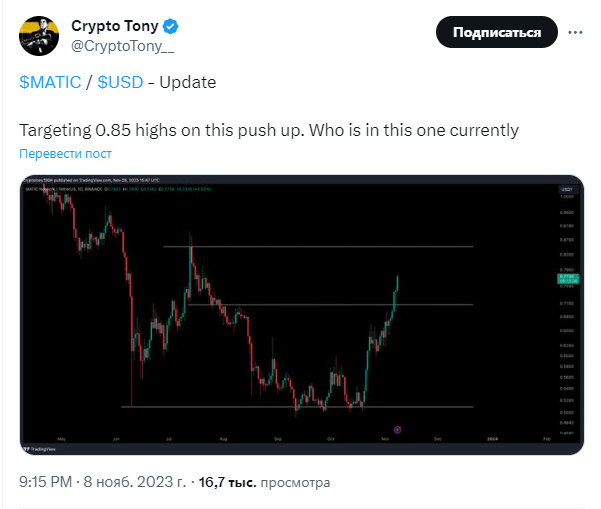Click the USDT label atop price axis
601x509 pixels.
coord(567,189)
